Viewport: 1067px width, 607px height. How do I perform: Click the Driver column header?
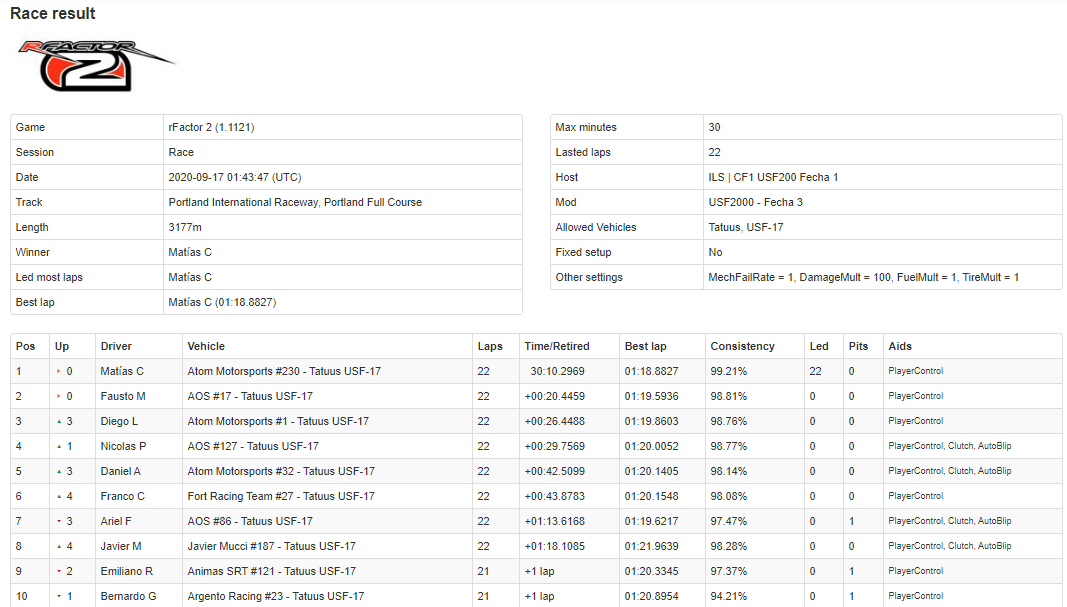(116, 346)
